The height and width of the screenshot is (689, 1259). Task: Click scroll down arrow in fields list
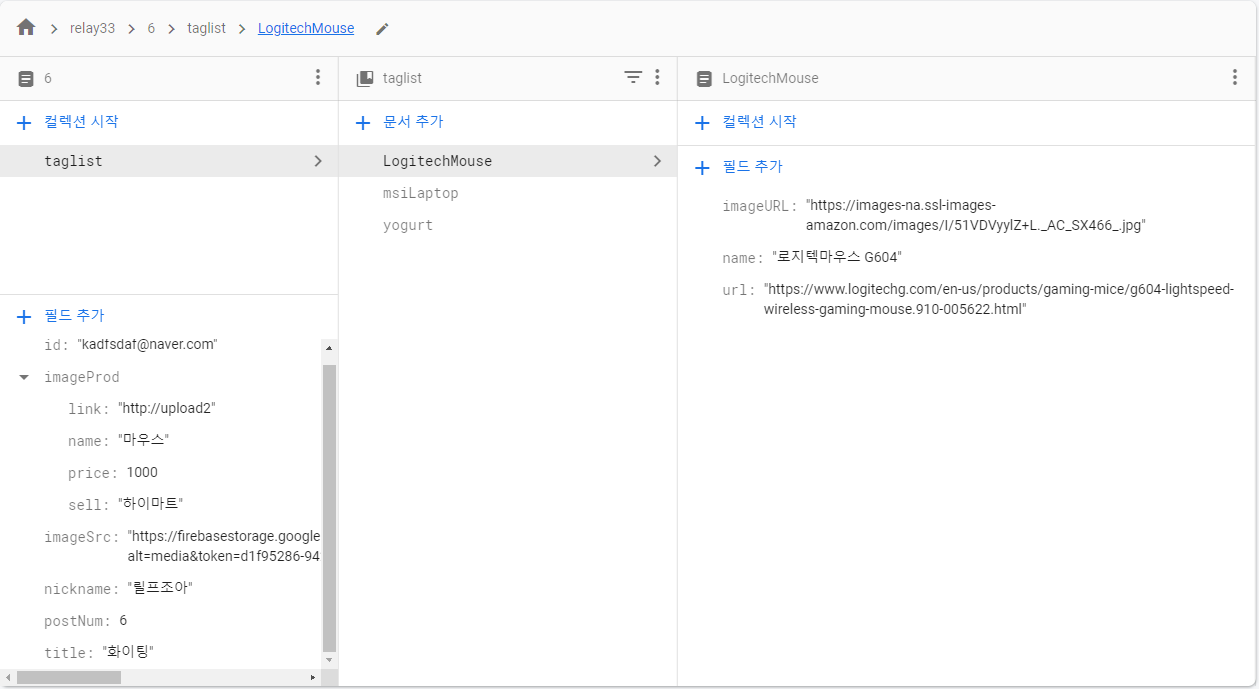click(329, 661)
